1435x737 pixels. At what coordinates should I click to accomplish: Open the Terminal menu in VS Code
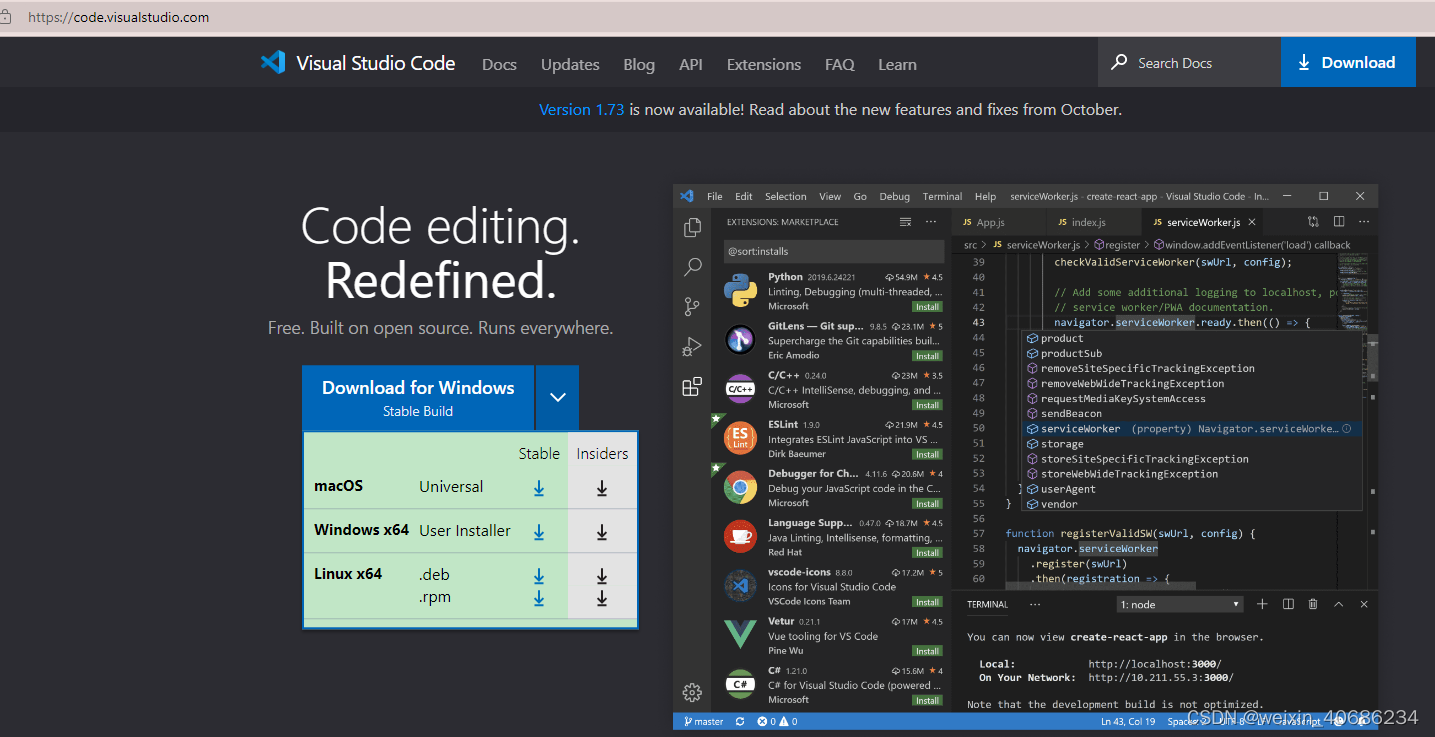pos(941,196)
